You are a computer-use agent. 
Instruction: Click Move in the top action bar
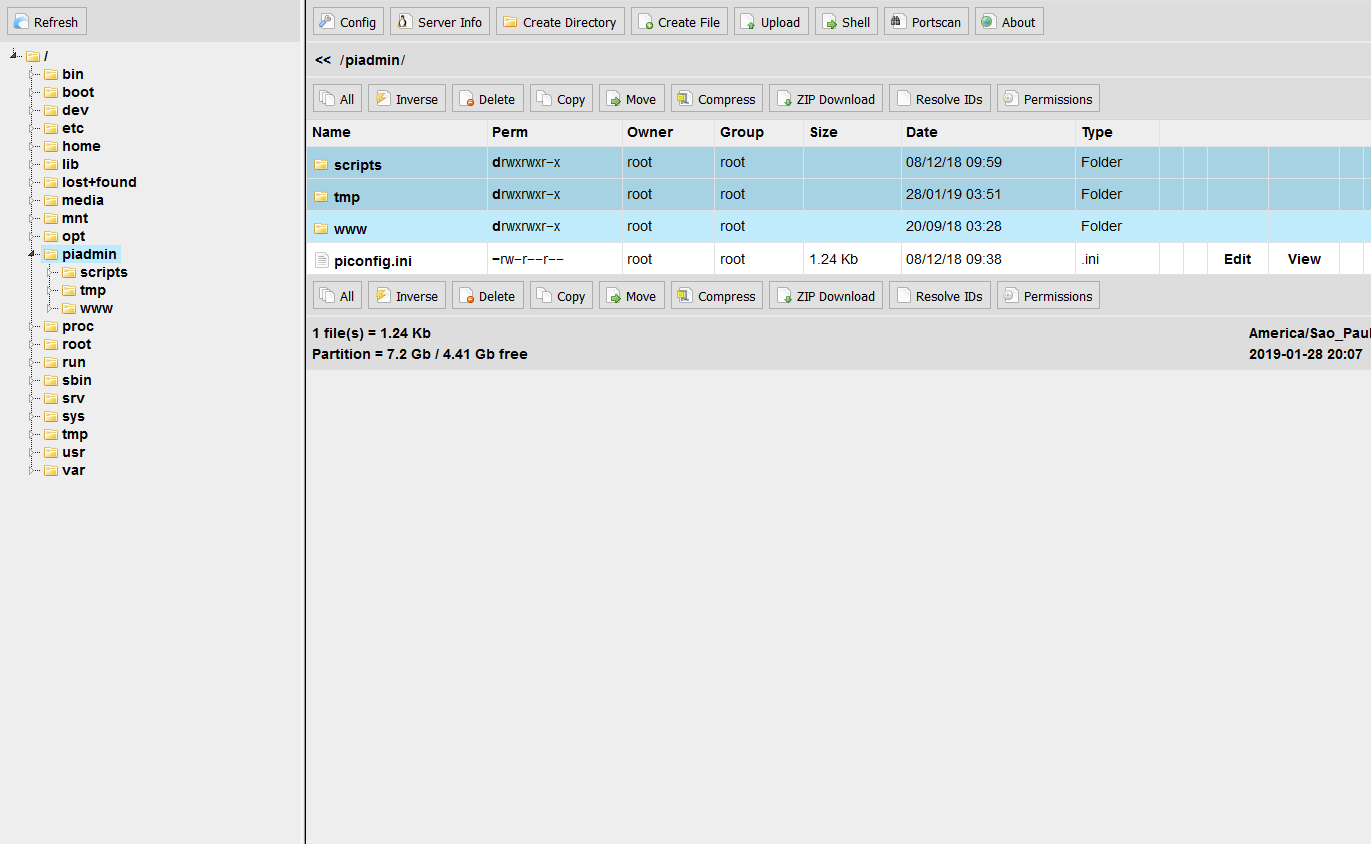[632, 99]
